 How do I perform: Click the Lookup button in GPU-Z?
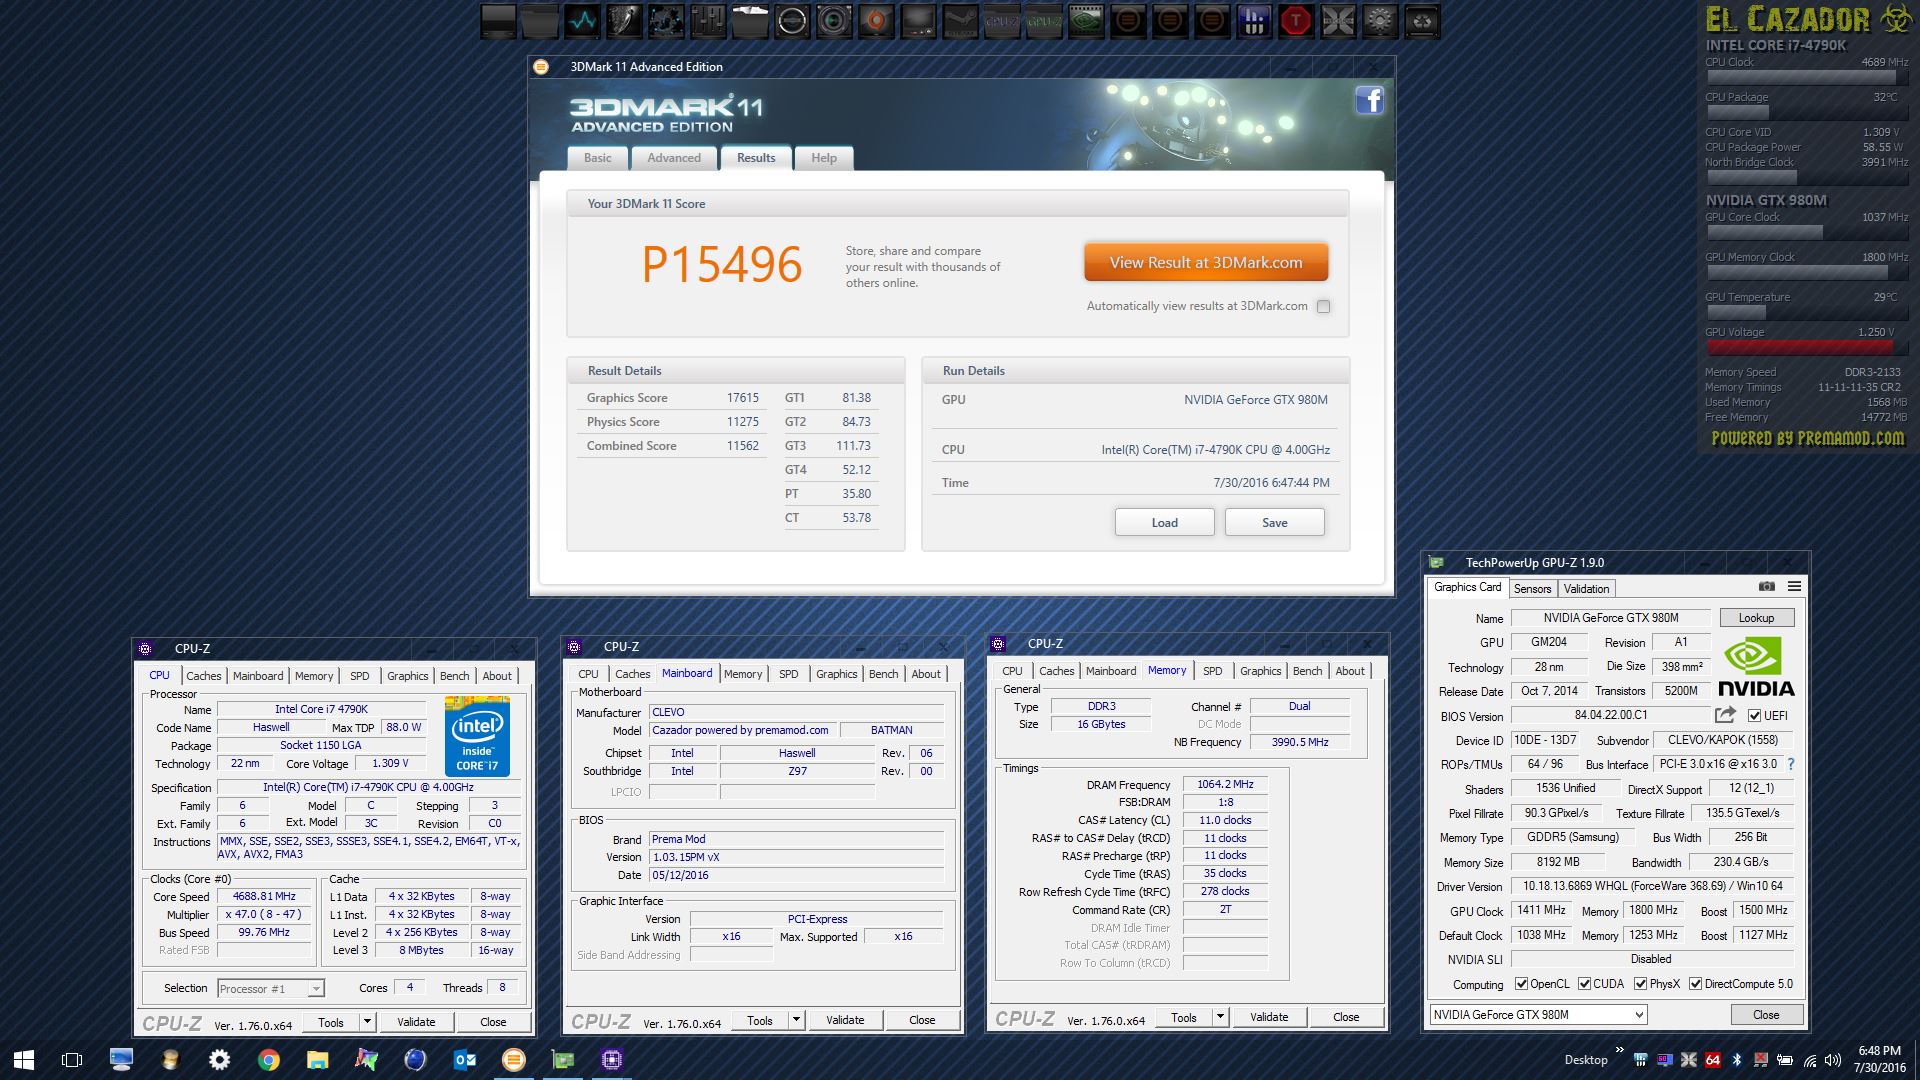[1756, 618]
